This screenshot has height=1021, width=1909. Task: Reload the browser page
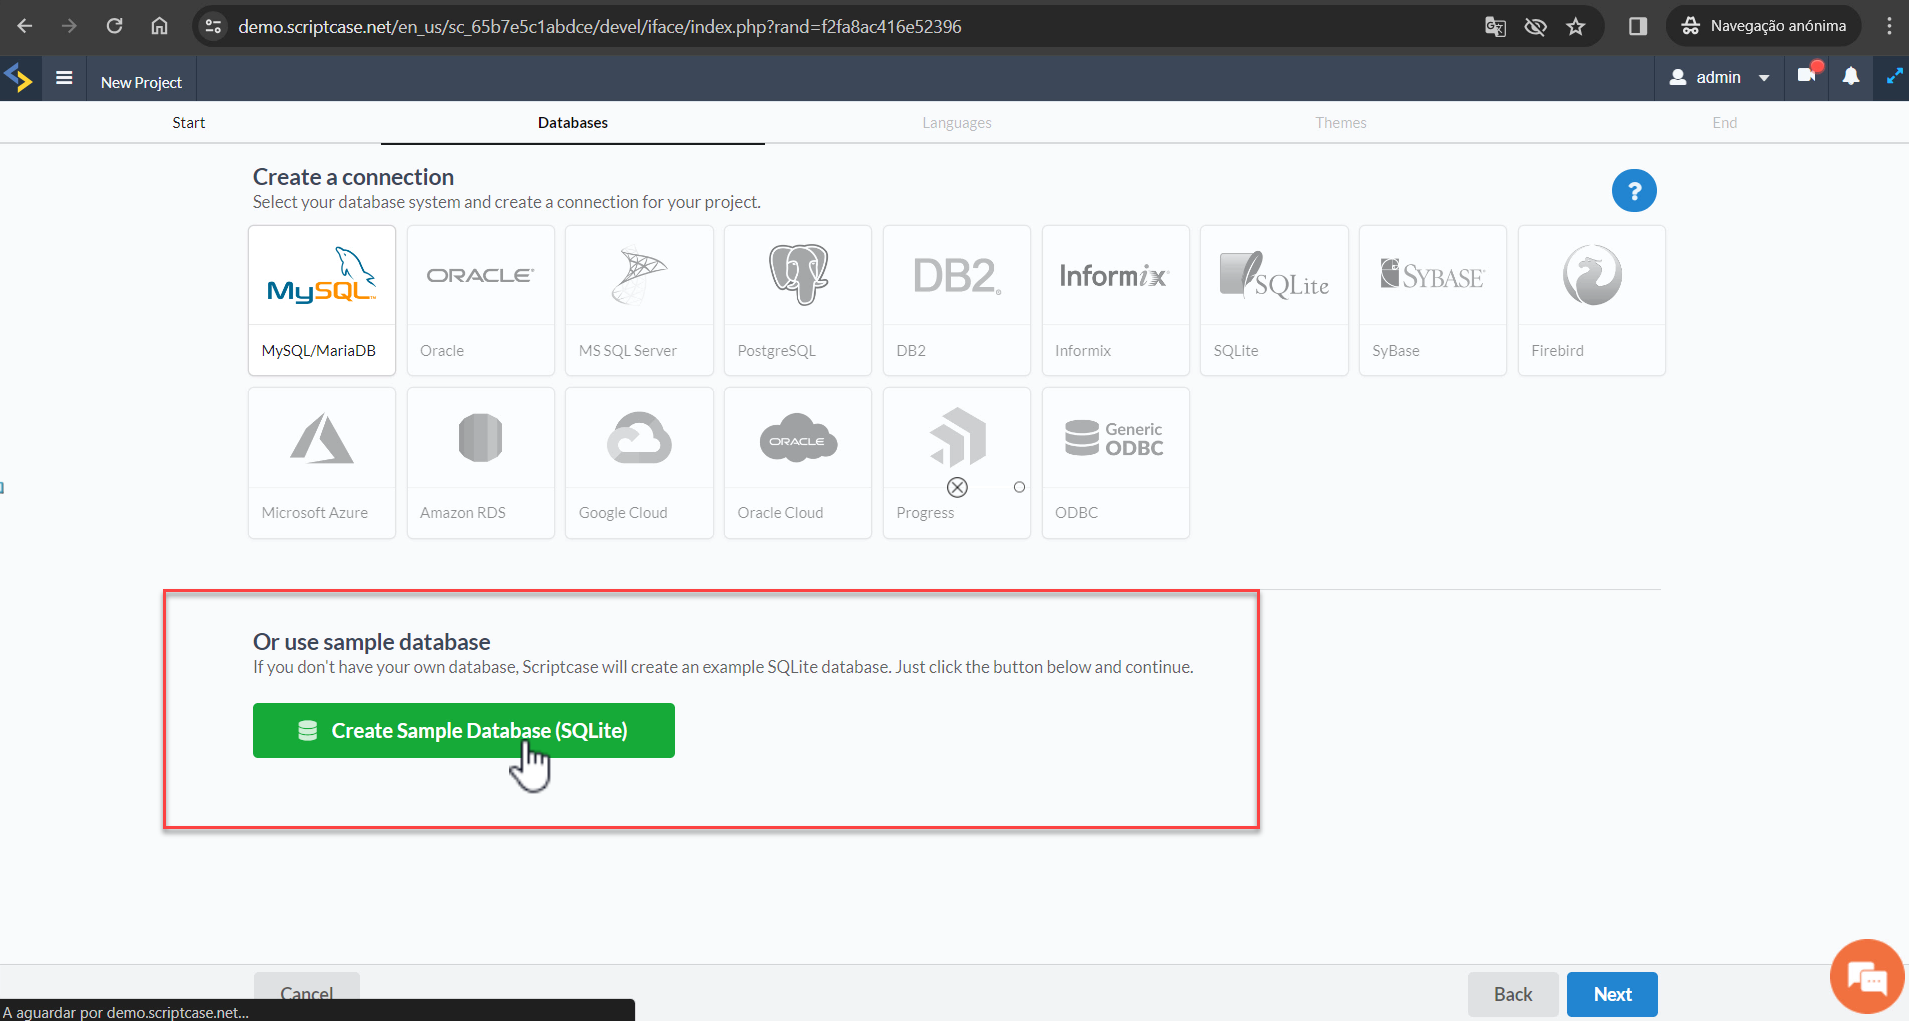[x=114, y=26]
